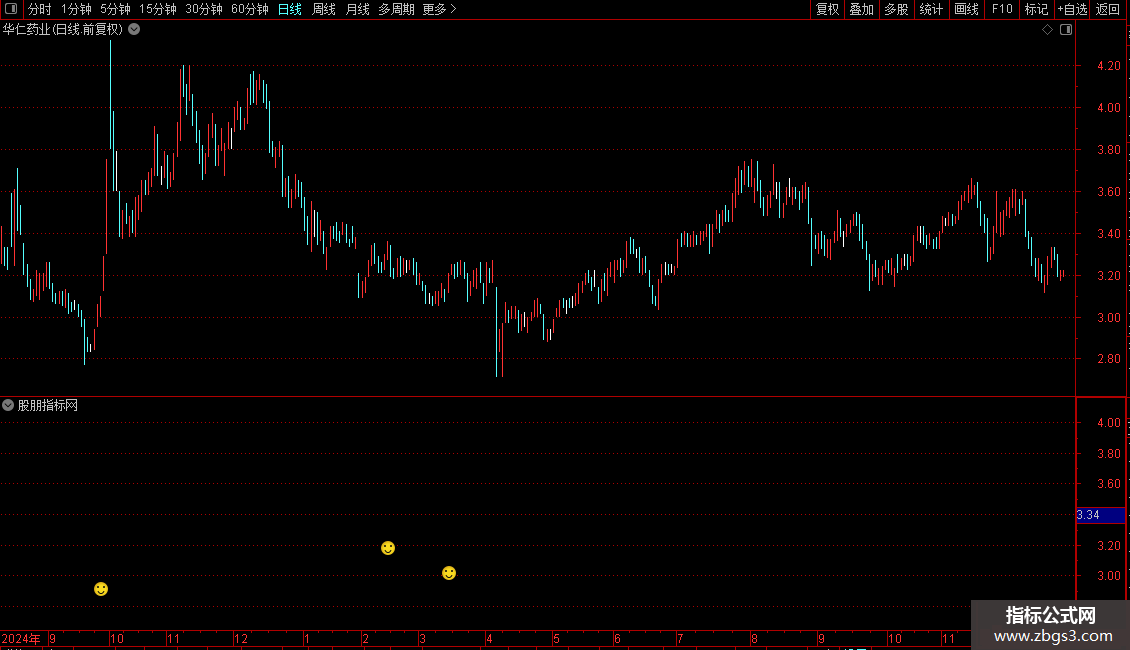Click month 8 on the date axis
Screen dimensions: 1130x650
point(755,638)
